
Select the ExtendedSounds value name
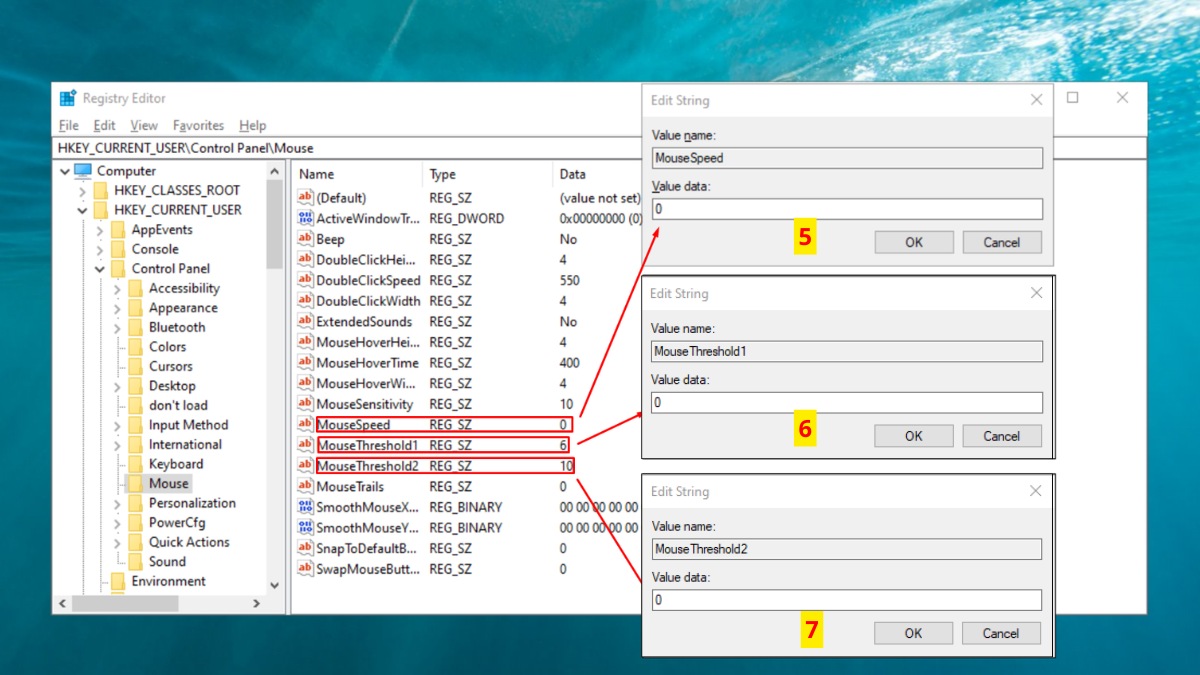pos(364,322)
